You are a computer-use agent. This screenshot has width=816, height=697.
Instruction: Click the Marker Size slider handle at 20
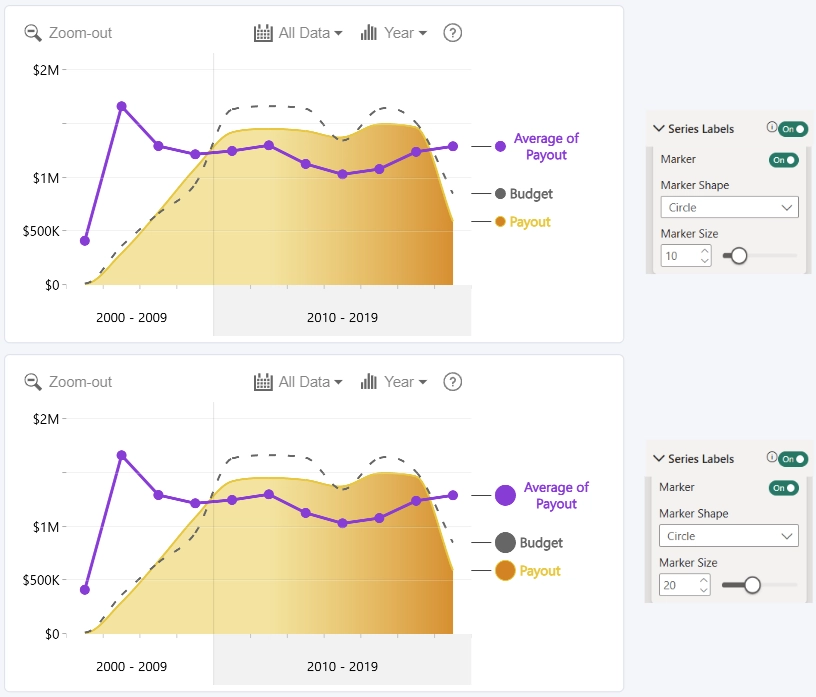pyautogui.click(x=752, y=585)
